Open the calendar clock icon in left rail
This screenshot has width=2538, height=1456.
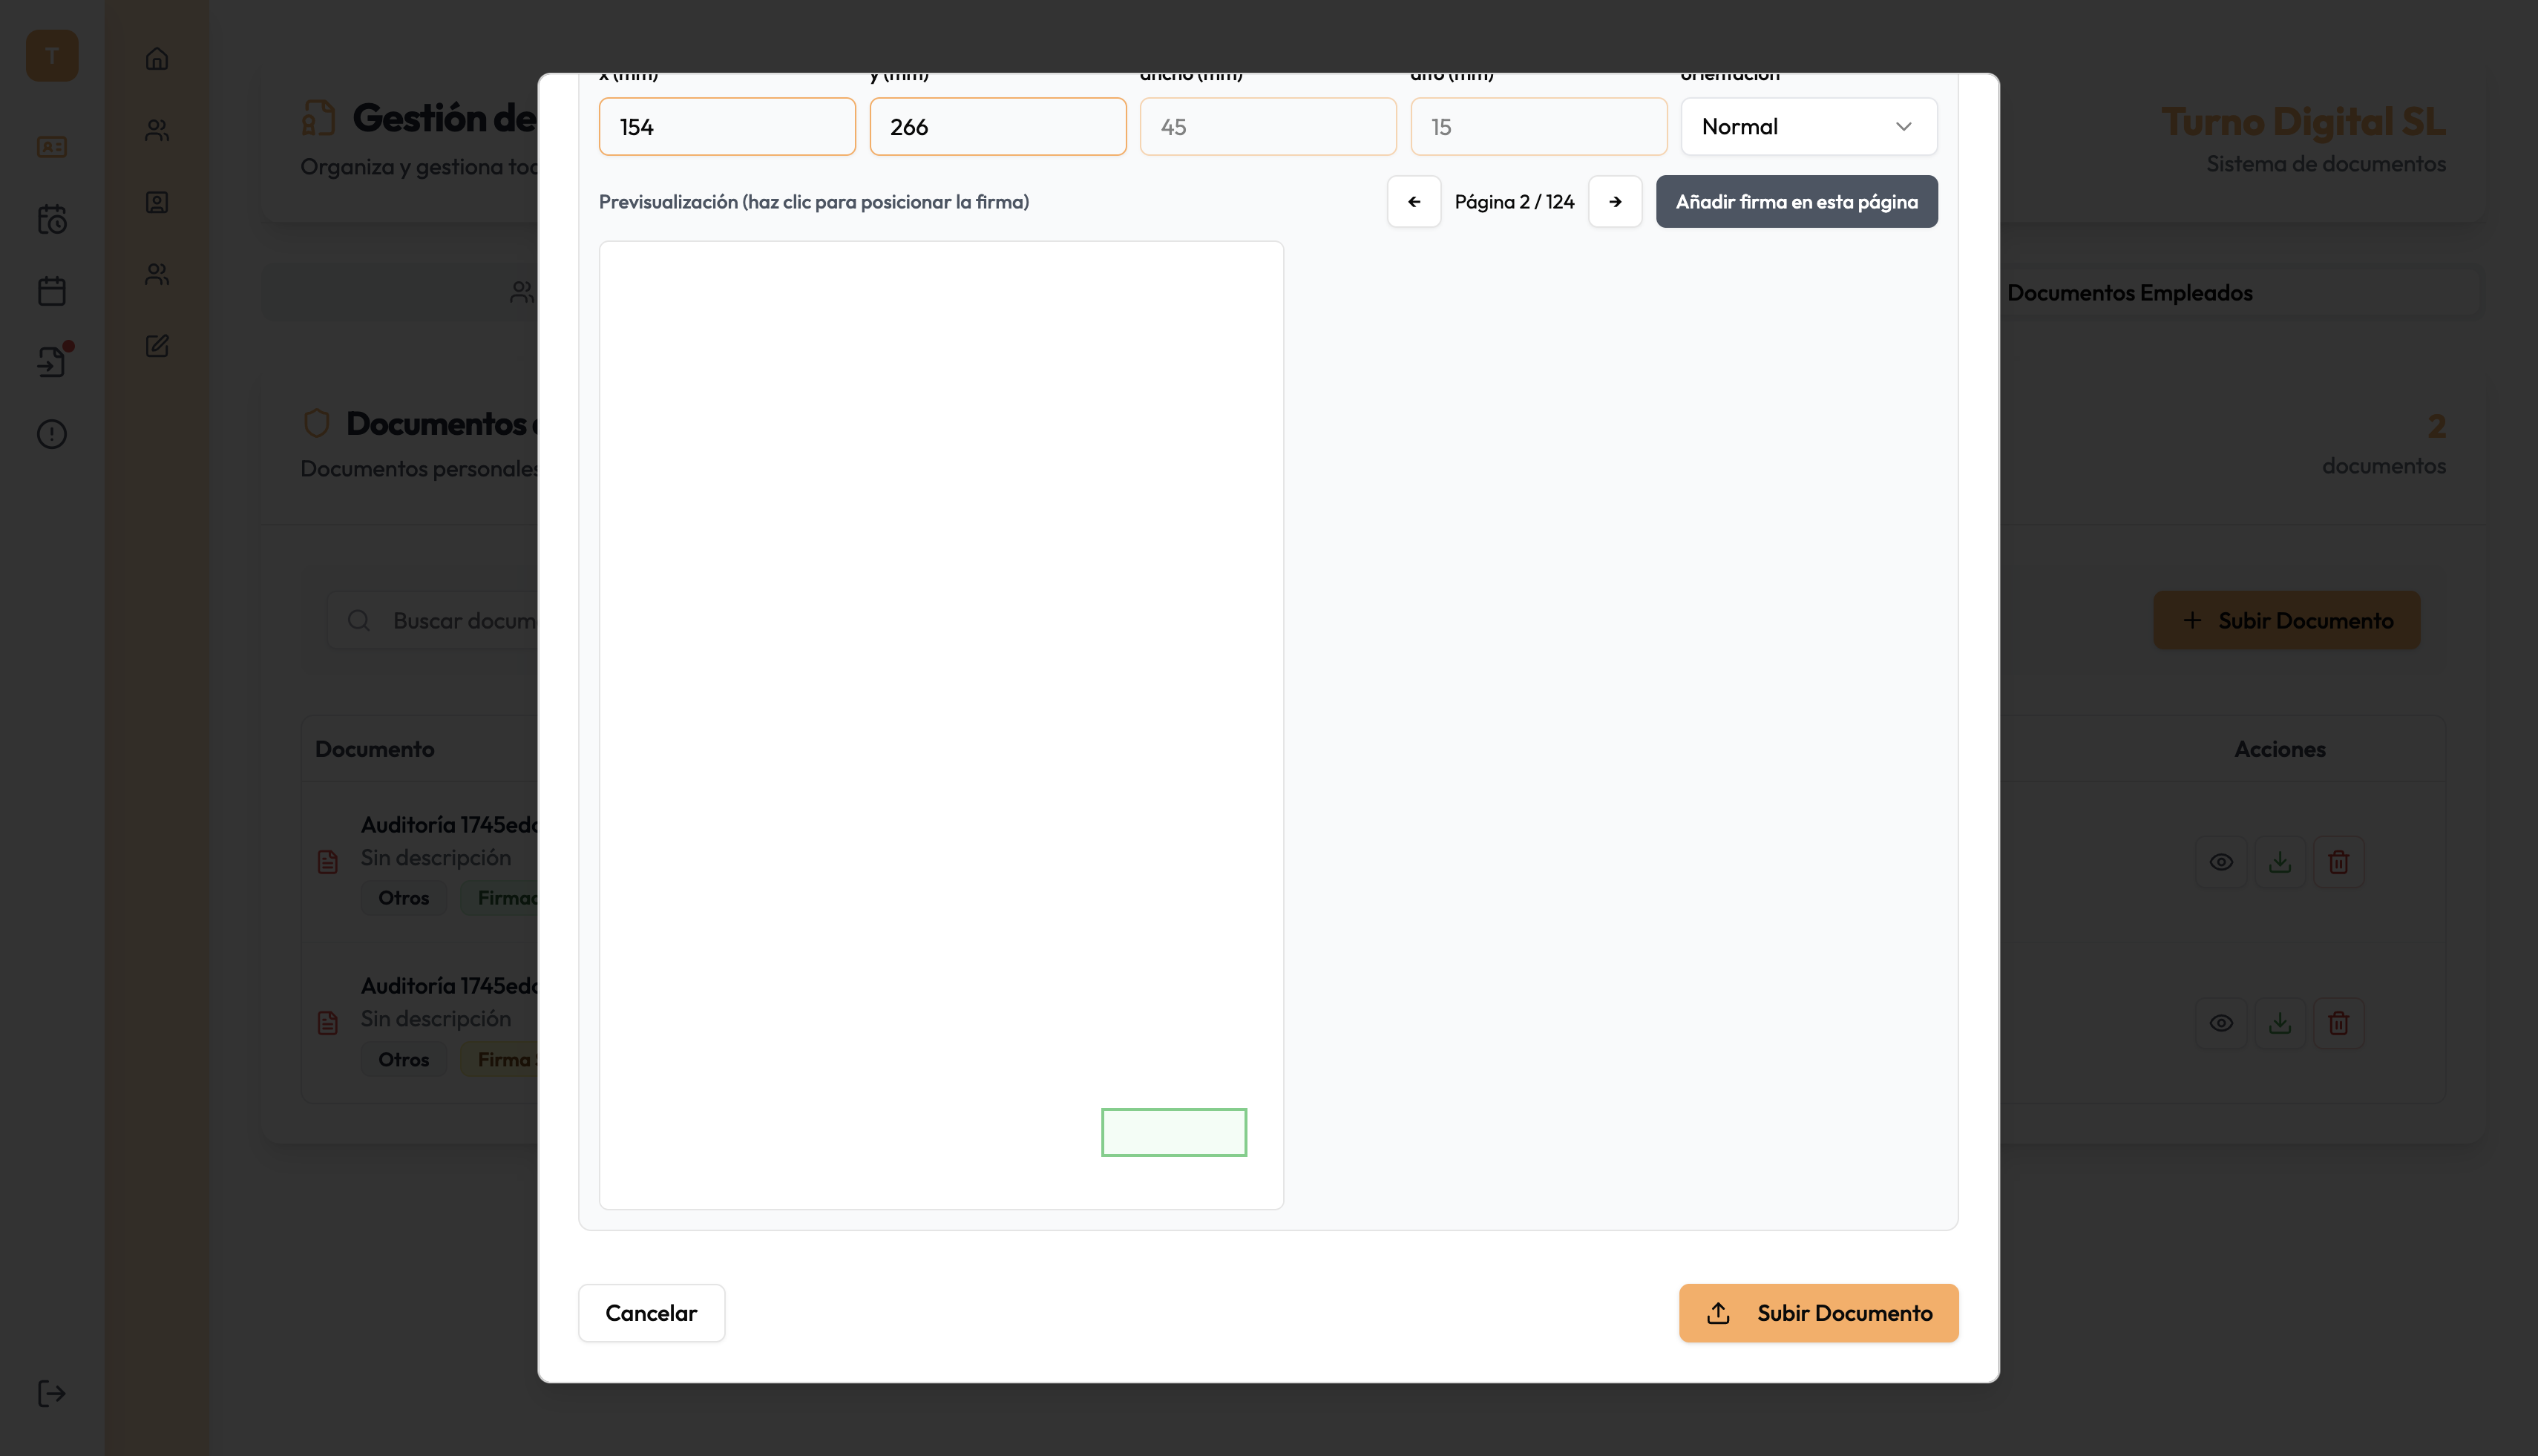[x=52, y=219]
